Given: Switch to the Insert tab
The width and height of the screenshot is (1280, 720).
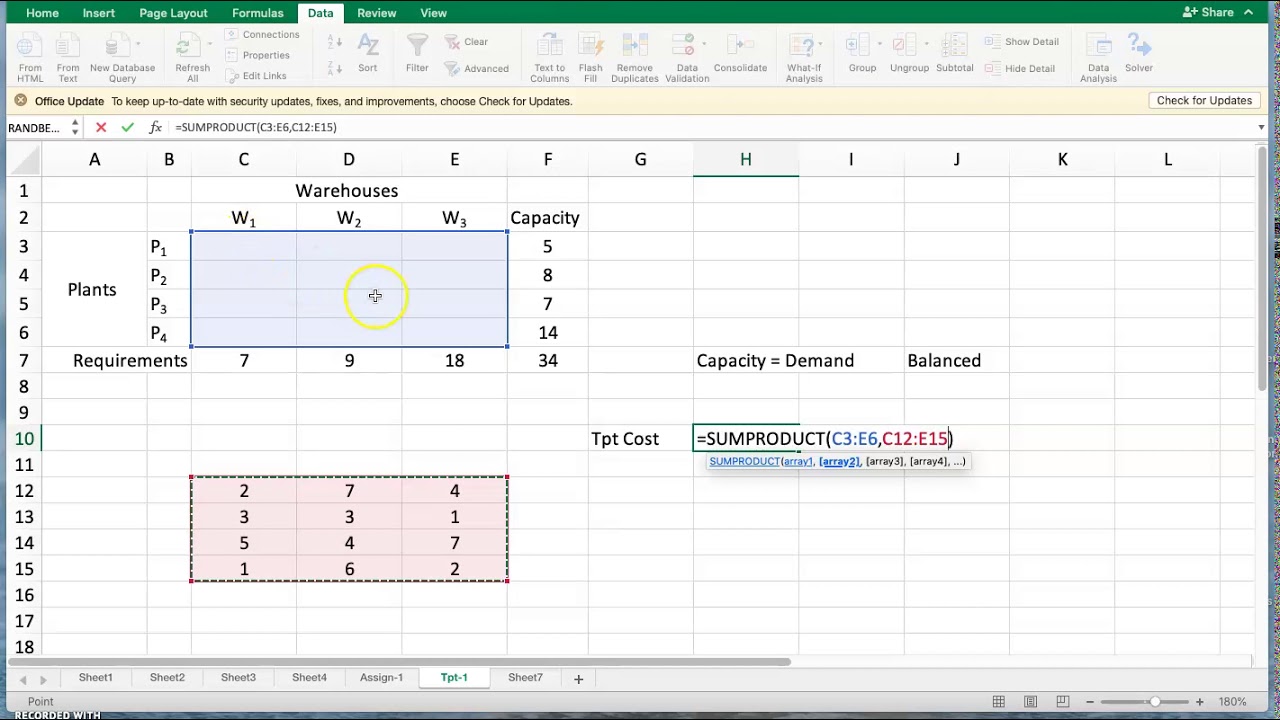Looking at the screenshot, I should (x=99, y=13).
